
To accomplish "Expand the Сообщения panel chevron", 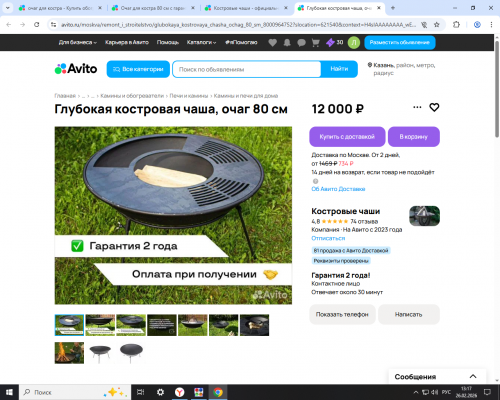I will (x=473, y=376).
